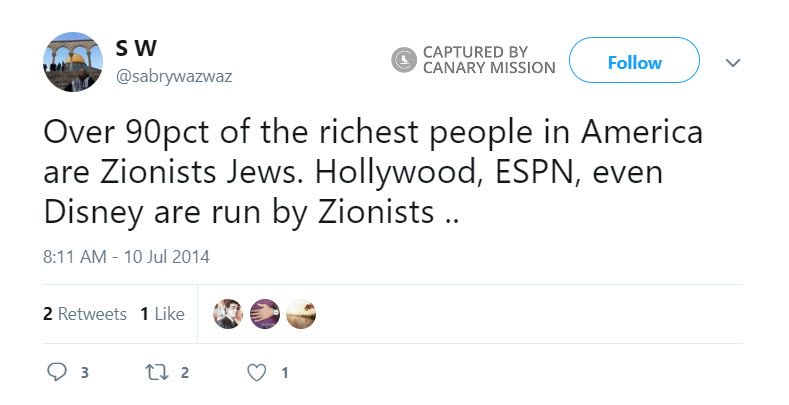Click the like count beside the heart
The height and width of the screenshot is (405, 789).
click(x=285, y=374)
